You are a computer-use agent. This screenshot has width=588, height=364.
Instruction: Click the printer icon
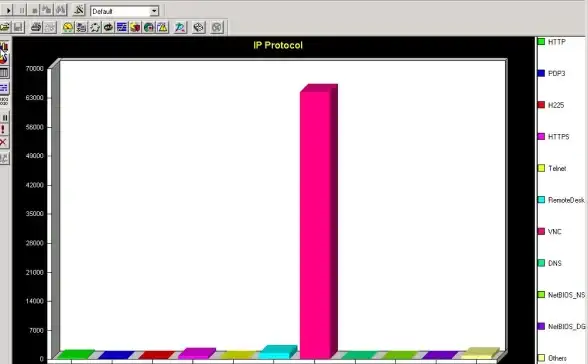[36, 27]
